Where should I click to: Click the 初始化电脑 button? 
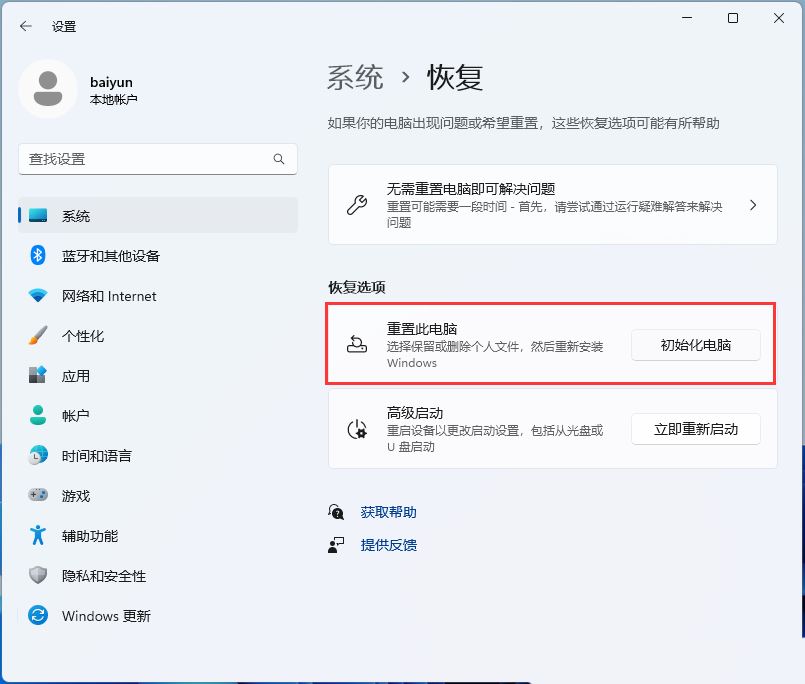point(696,345)
